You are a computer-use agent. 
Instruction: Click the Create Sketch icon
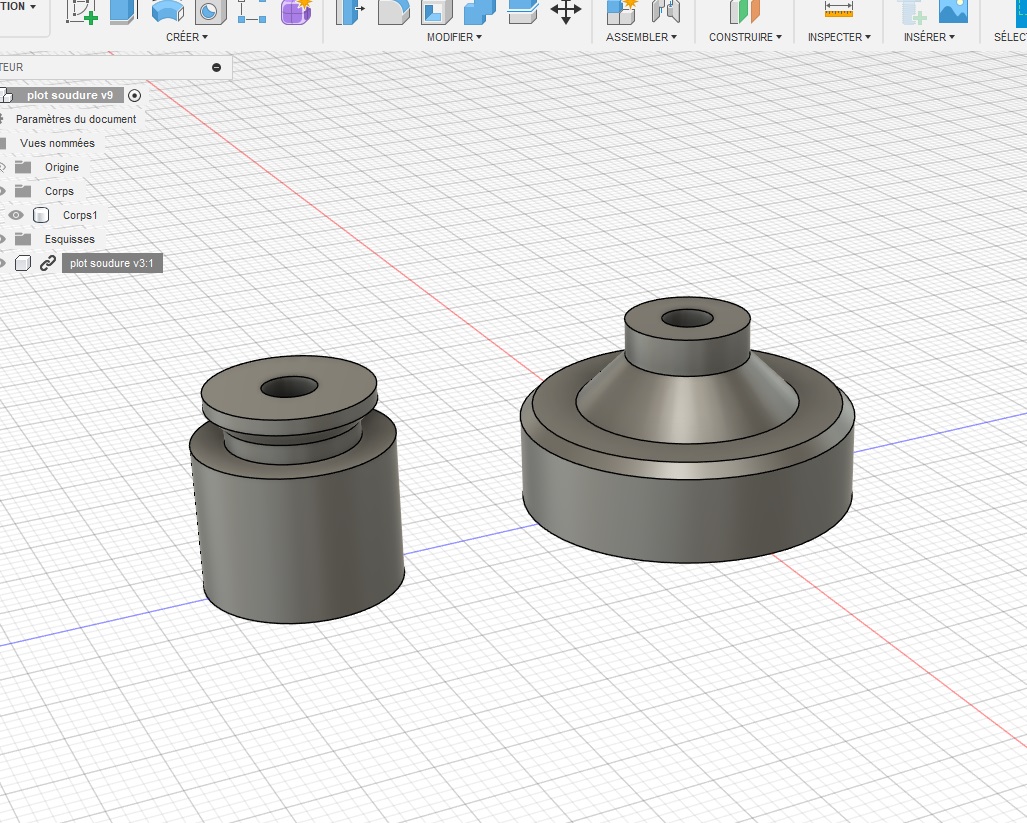(81, 10)
